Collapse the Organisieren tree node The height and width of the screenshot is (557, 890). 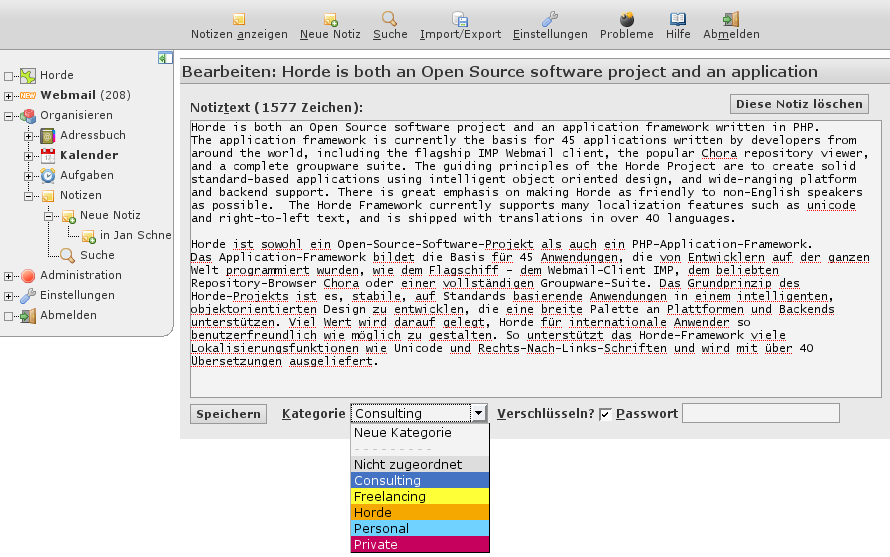tap(8, 116)
